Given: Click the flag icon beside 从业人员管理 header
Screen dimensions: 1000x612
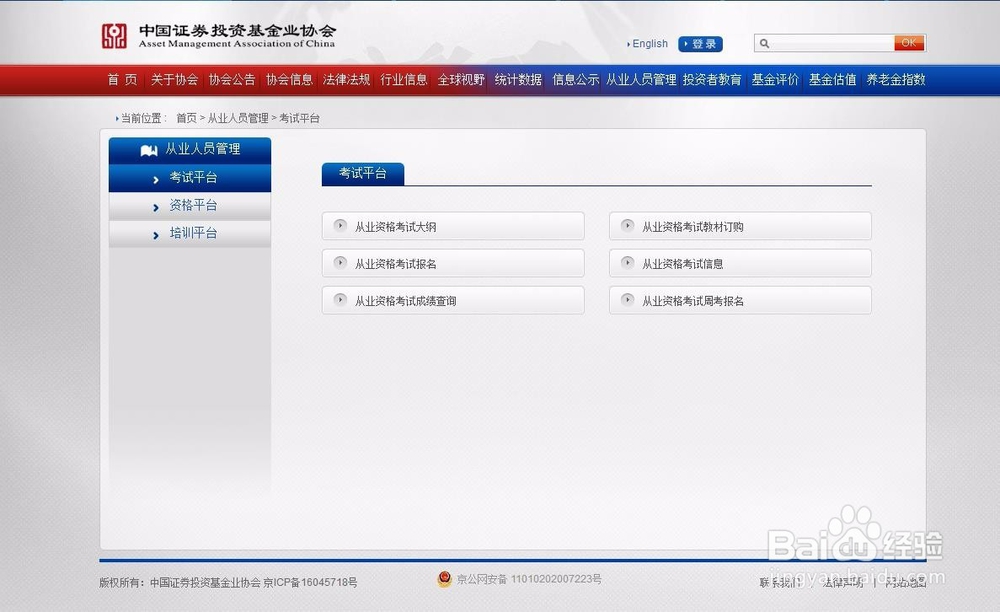Looking at the screenshot, I should tap(147, 148).
